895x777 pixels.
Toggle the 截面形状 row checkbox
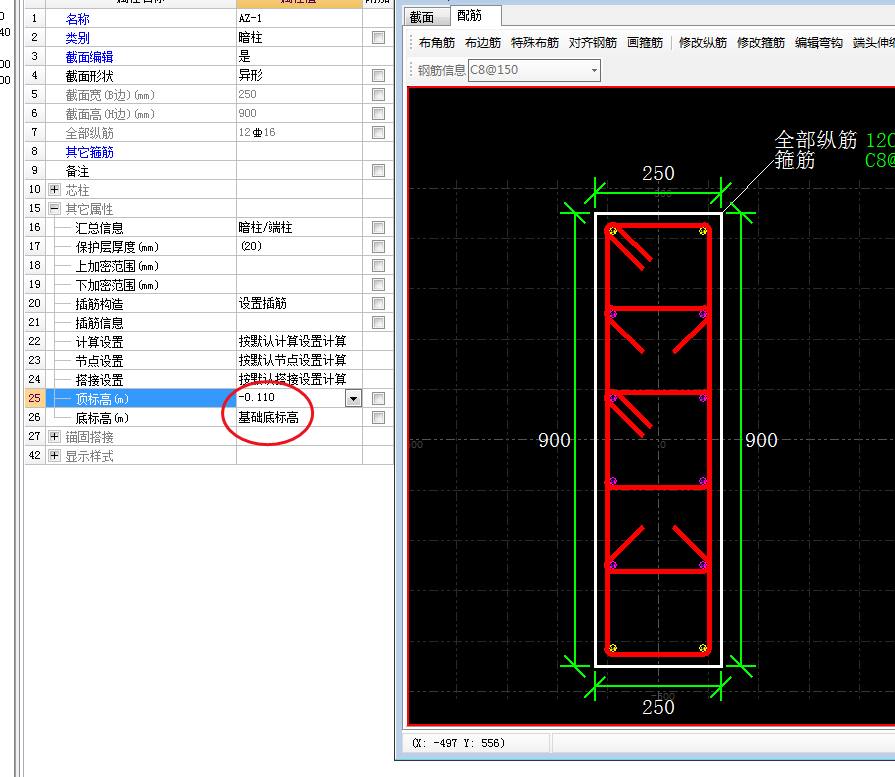coord(378,75)
